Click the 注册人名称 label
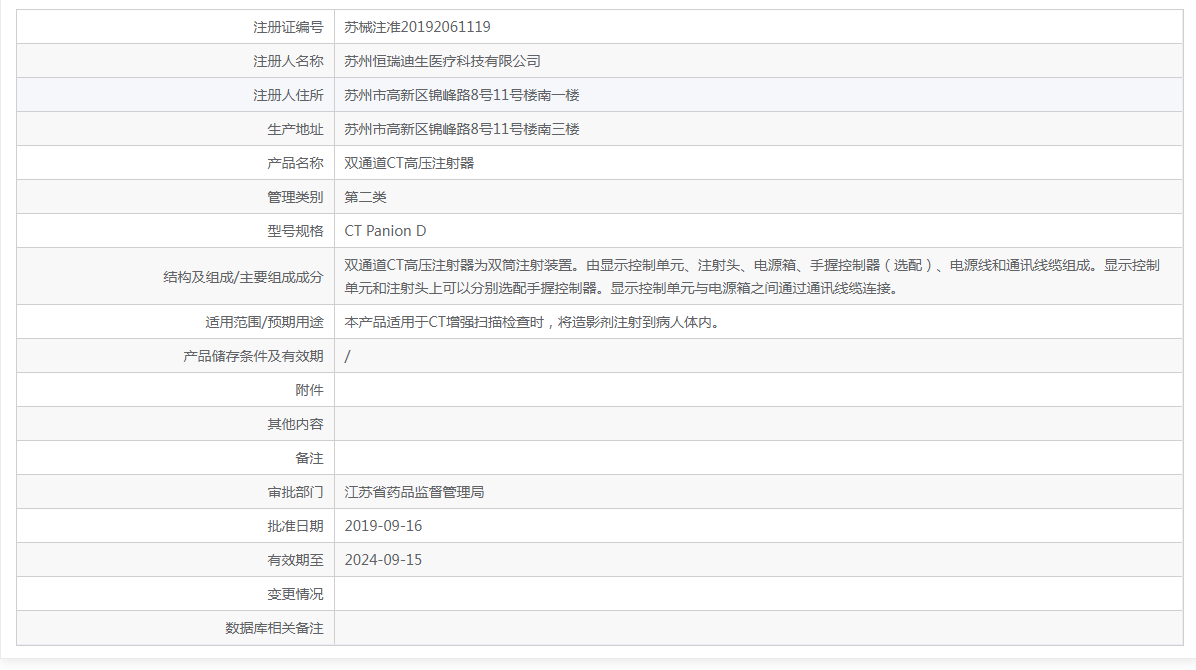The image size is (1196, 670). 288,61
